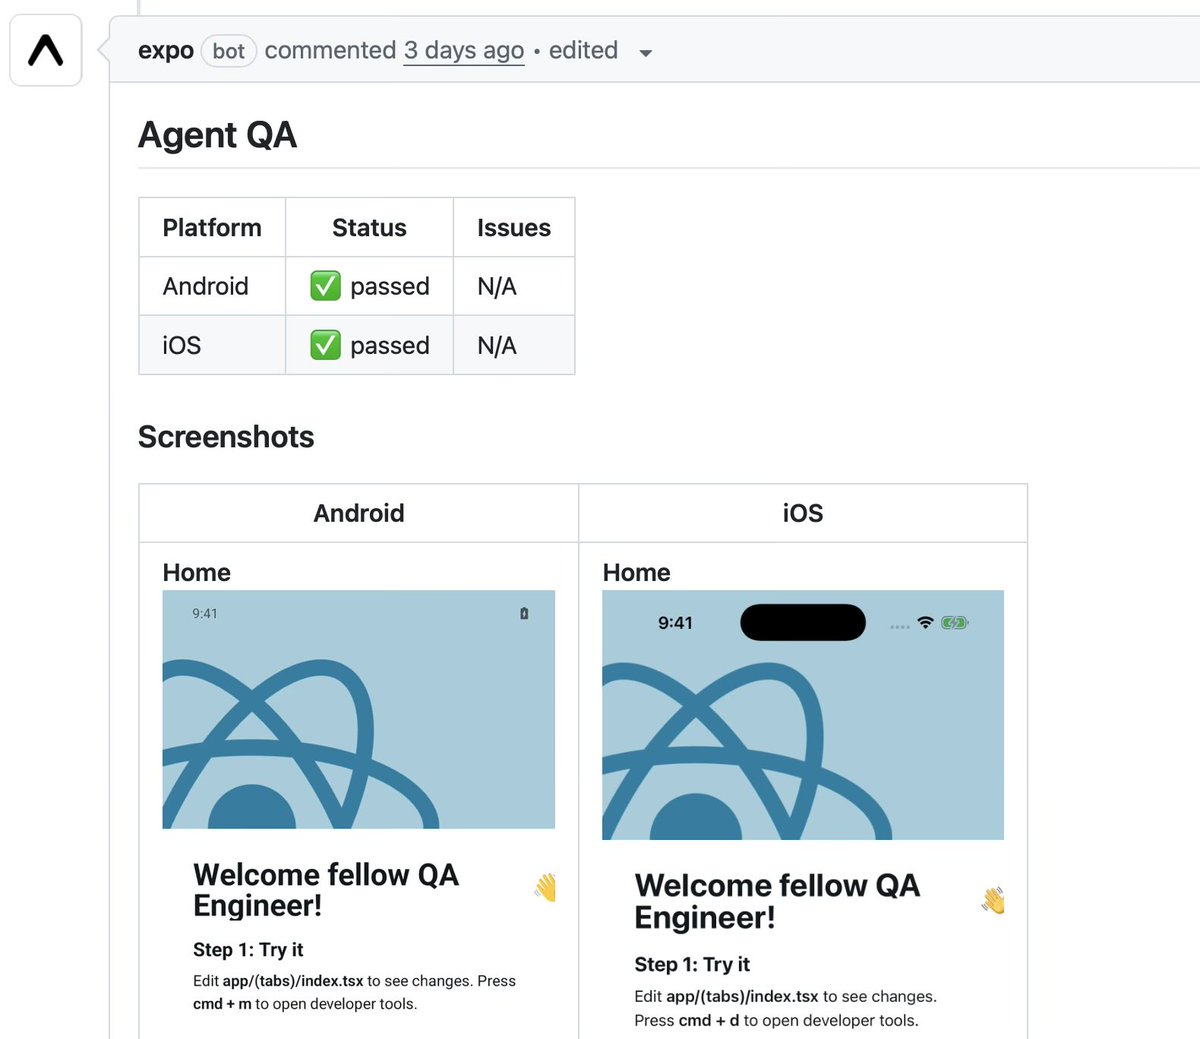Viewport: 1200px width, 1039px height.
Task: Click the Agent QA heading
Action: point(217,135)
